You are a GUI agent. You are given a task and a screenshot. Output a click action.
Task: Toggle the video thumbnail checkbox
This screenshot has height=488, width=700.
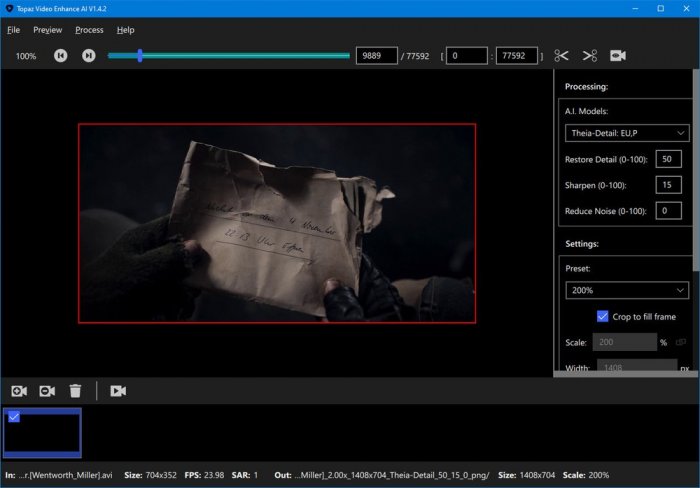tap(14, 417)
